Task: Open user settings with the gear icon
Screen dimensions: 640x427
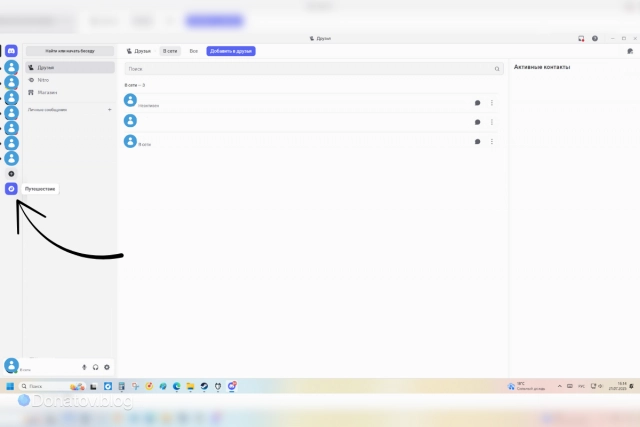Action: click(107, 367)
